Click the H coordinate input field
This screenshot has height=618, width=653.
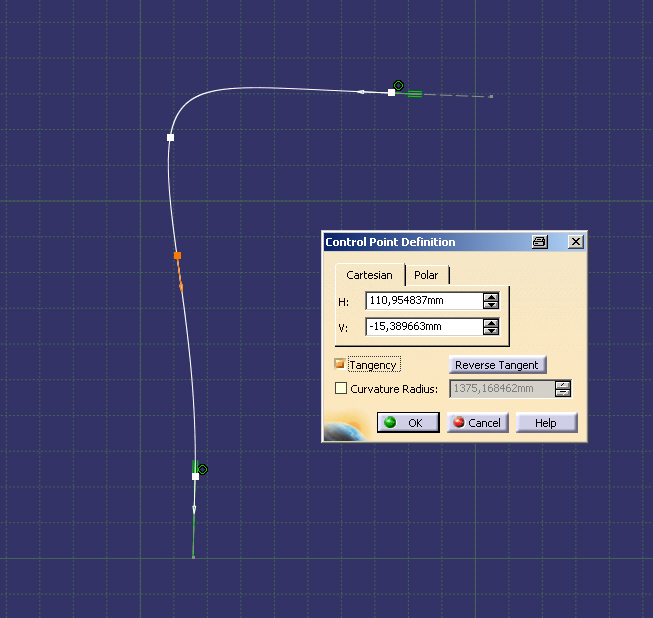(424, 301)
